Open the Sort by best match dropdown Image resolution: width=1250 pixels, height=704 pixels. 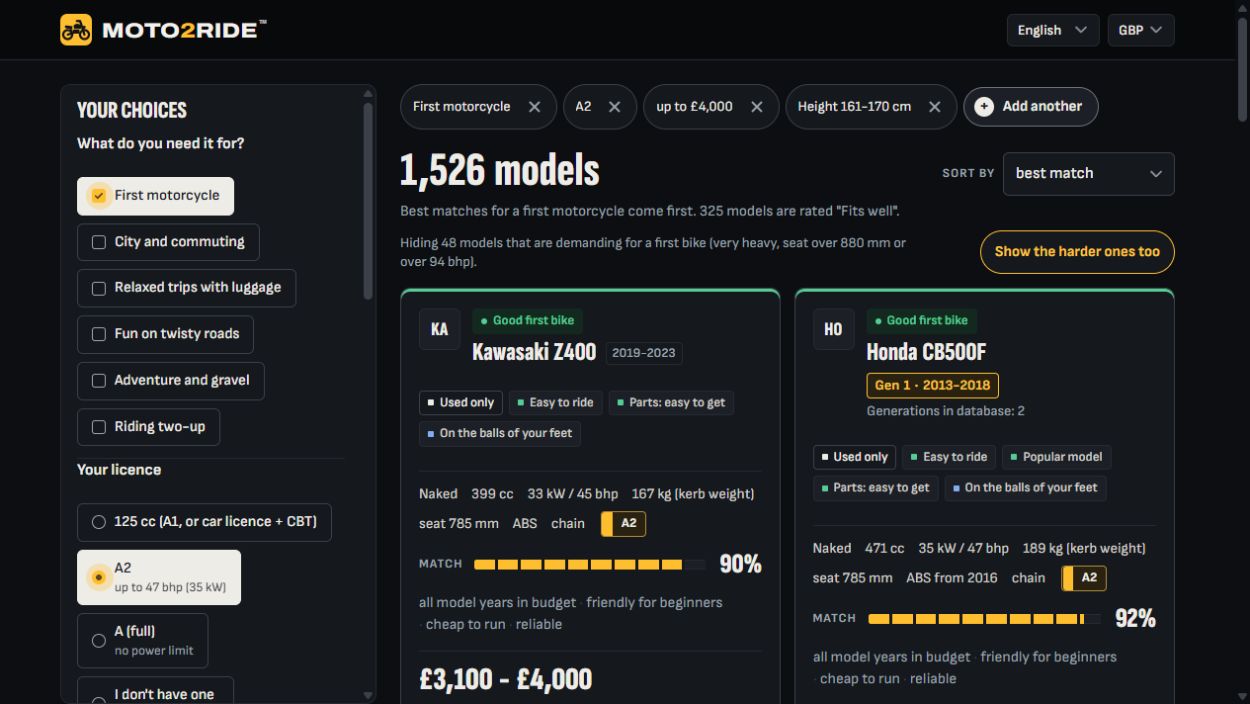pyautogui.click(x=1088, y=173)
